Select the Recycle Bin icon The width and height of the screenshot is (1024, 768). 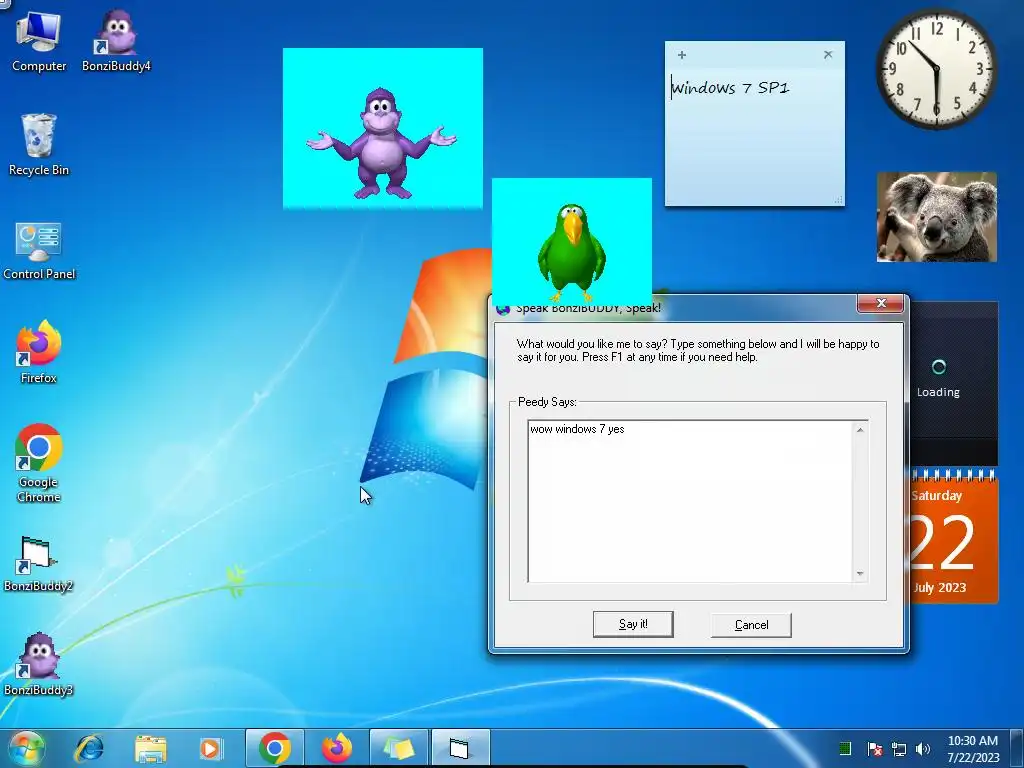[x=39, y=144]
